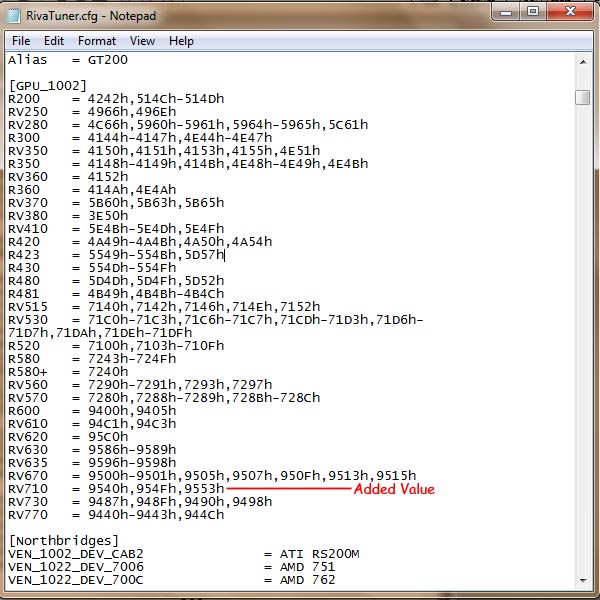The height and width of the screenshot is (600, 600).
Task: Click the RV560 line
Action: (x=140, y=385)
